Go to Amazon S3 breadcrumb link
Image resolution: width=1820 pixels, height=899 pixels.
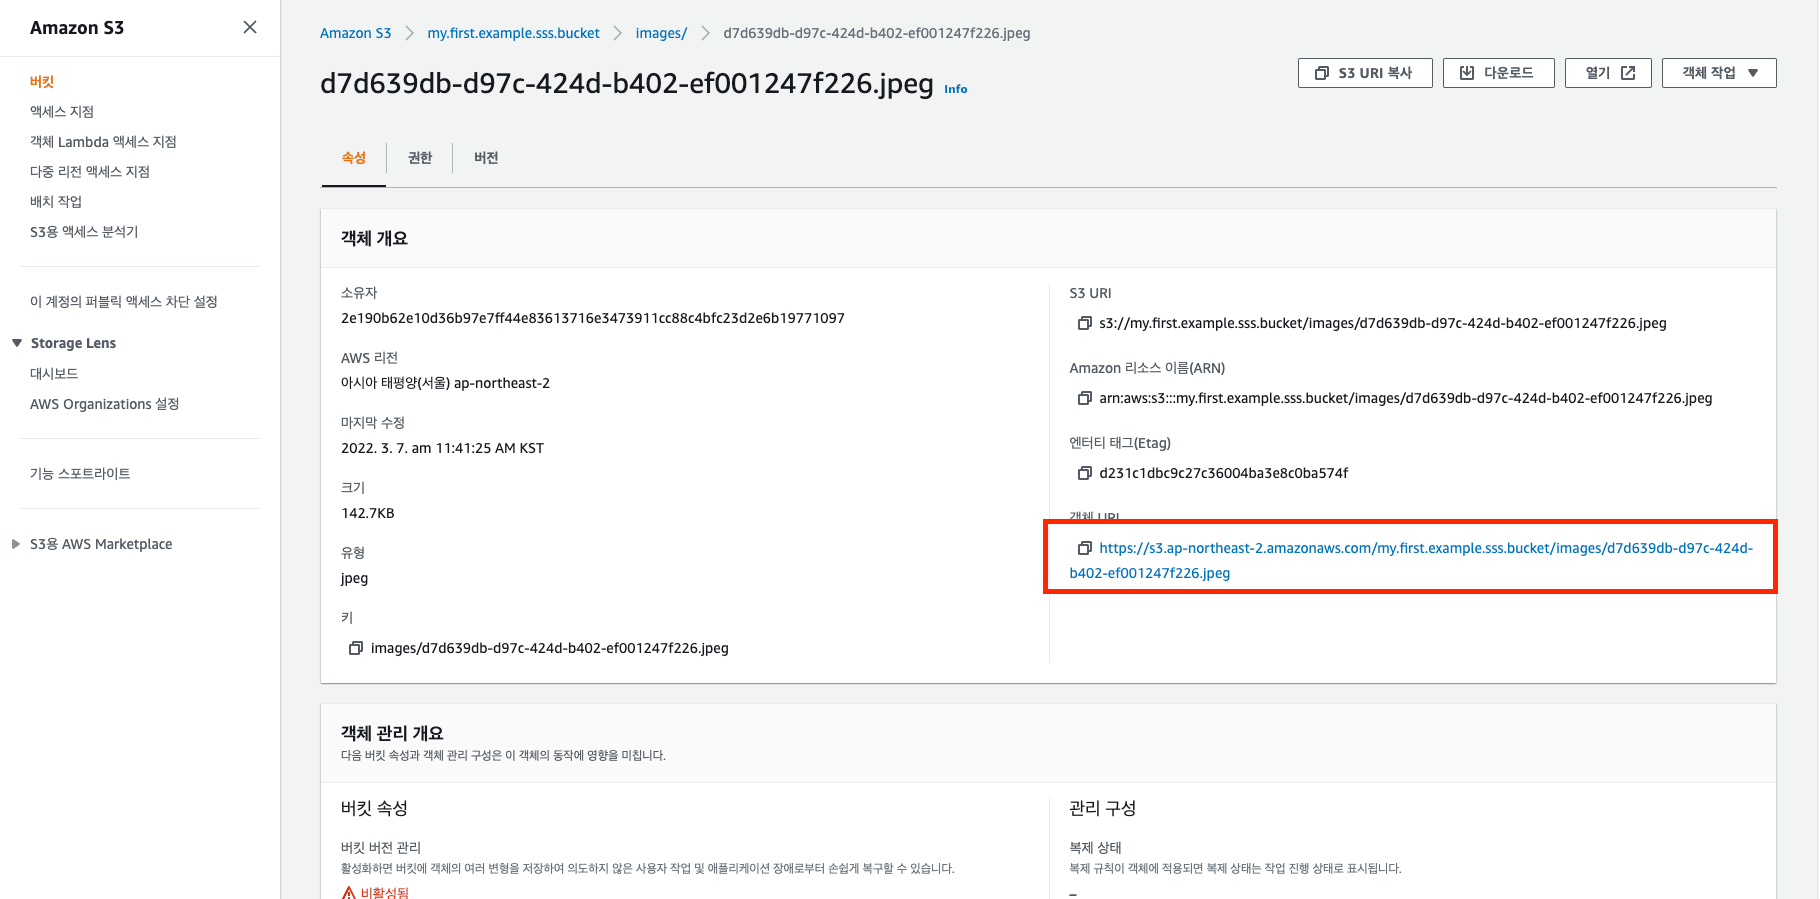coord(355,33)
